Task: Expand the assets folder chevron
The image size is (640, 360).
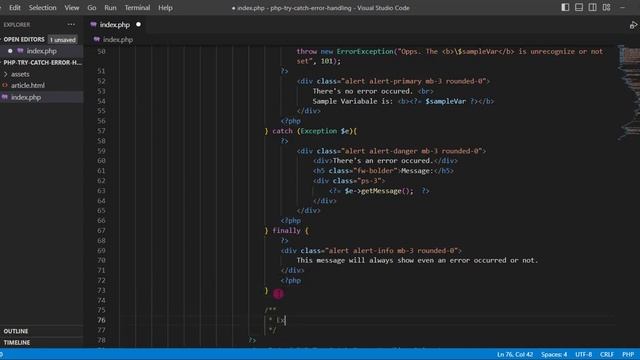Action: pyautogui.click(x=5, y=74)
